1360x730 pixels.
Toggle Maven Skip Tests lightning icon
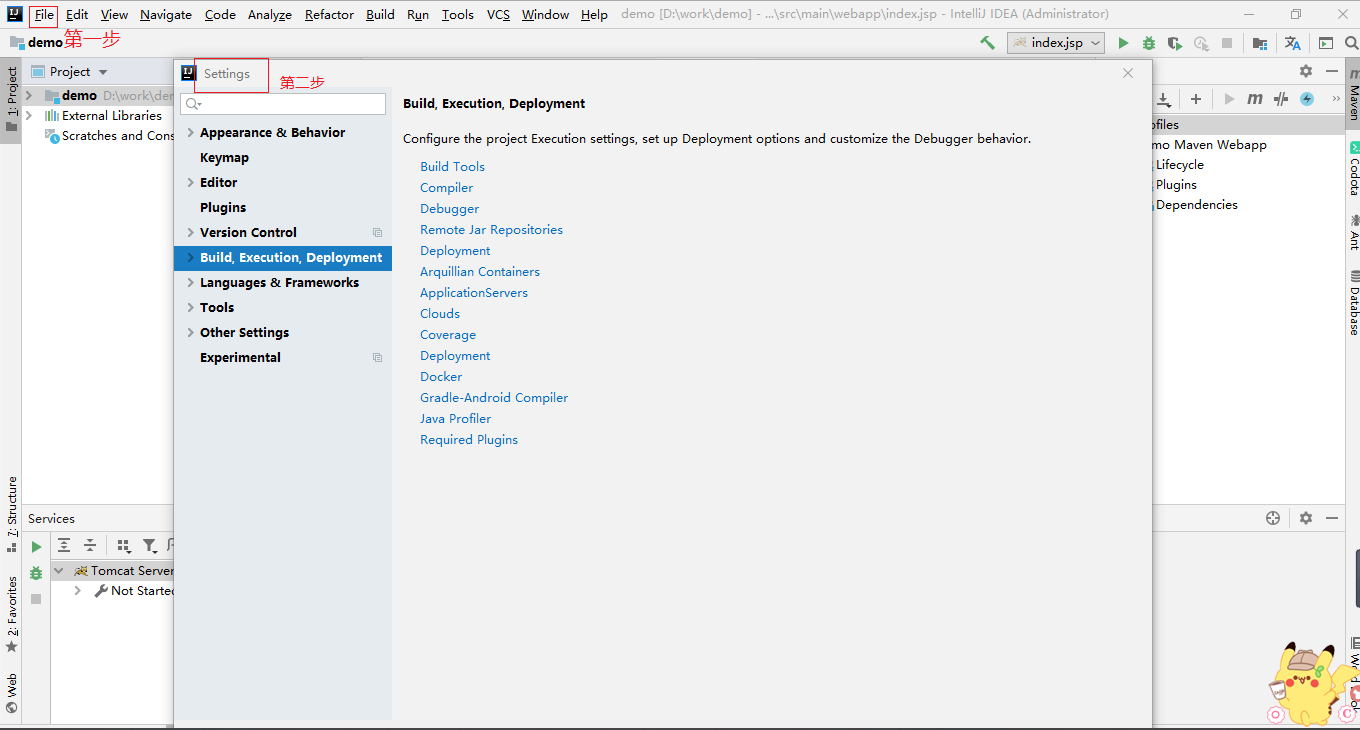click(x=1307, y=99)
